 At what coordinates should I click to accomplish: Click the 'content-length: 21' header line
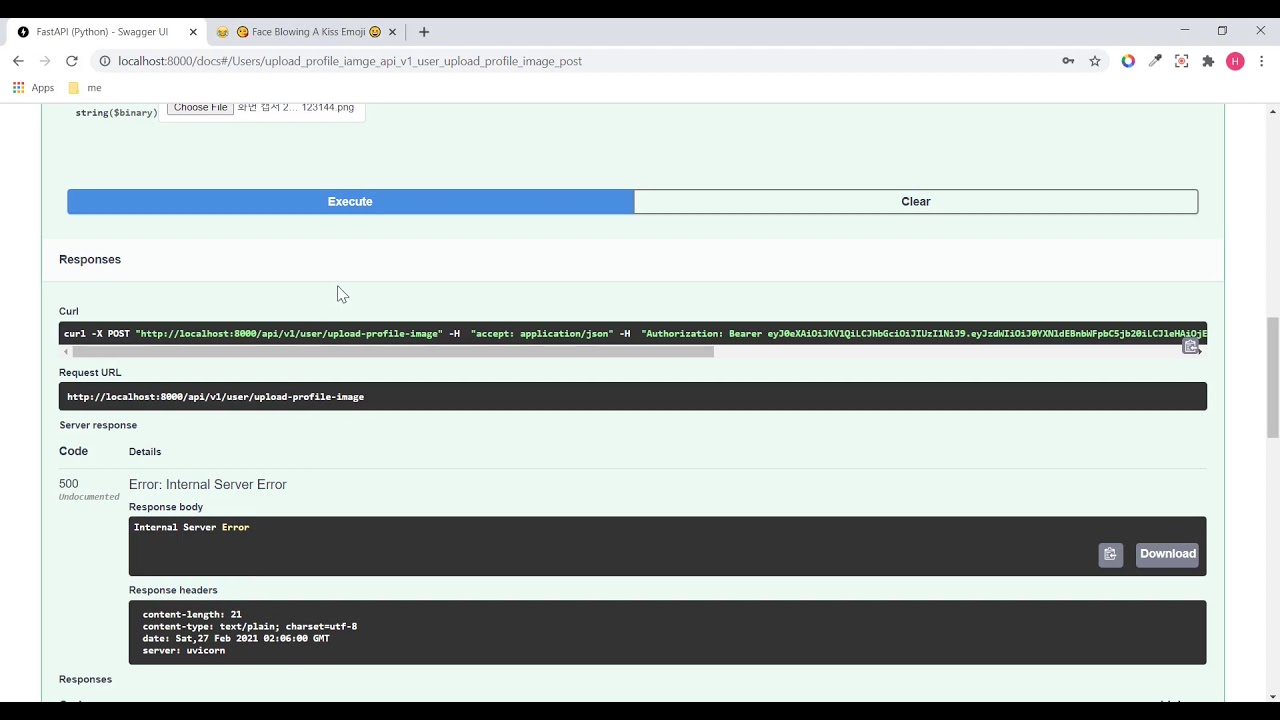click(x=192, y=615)
